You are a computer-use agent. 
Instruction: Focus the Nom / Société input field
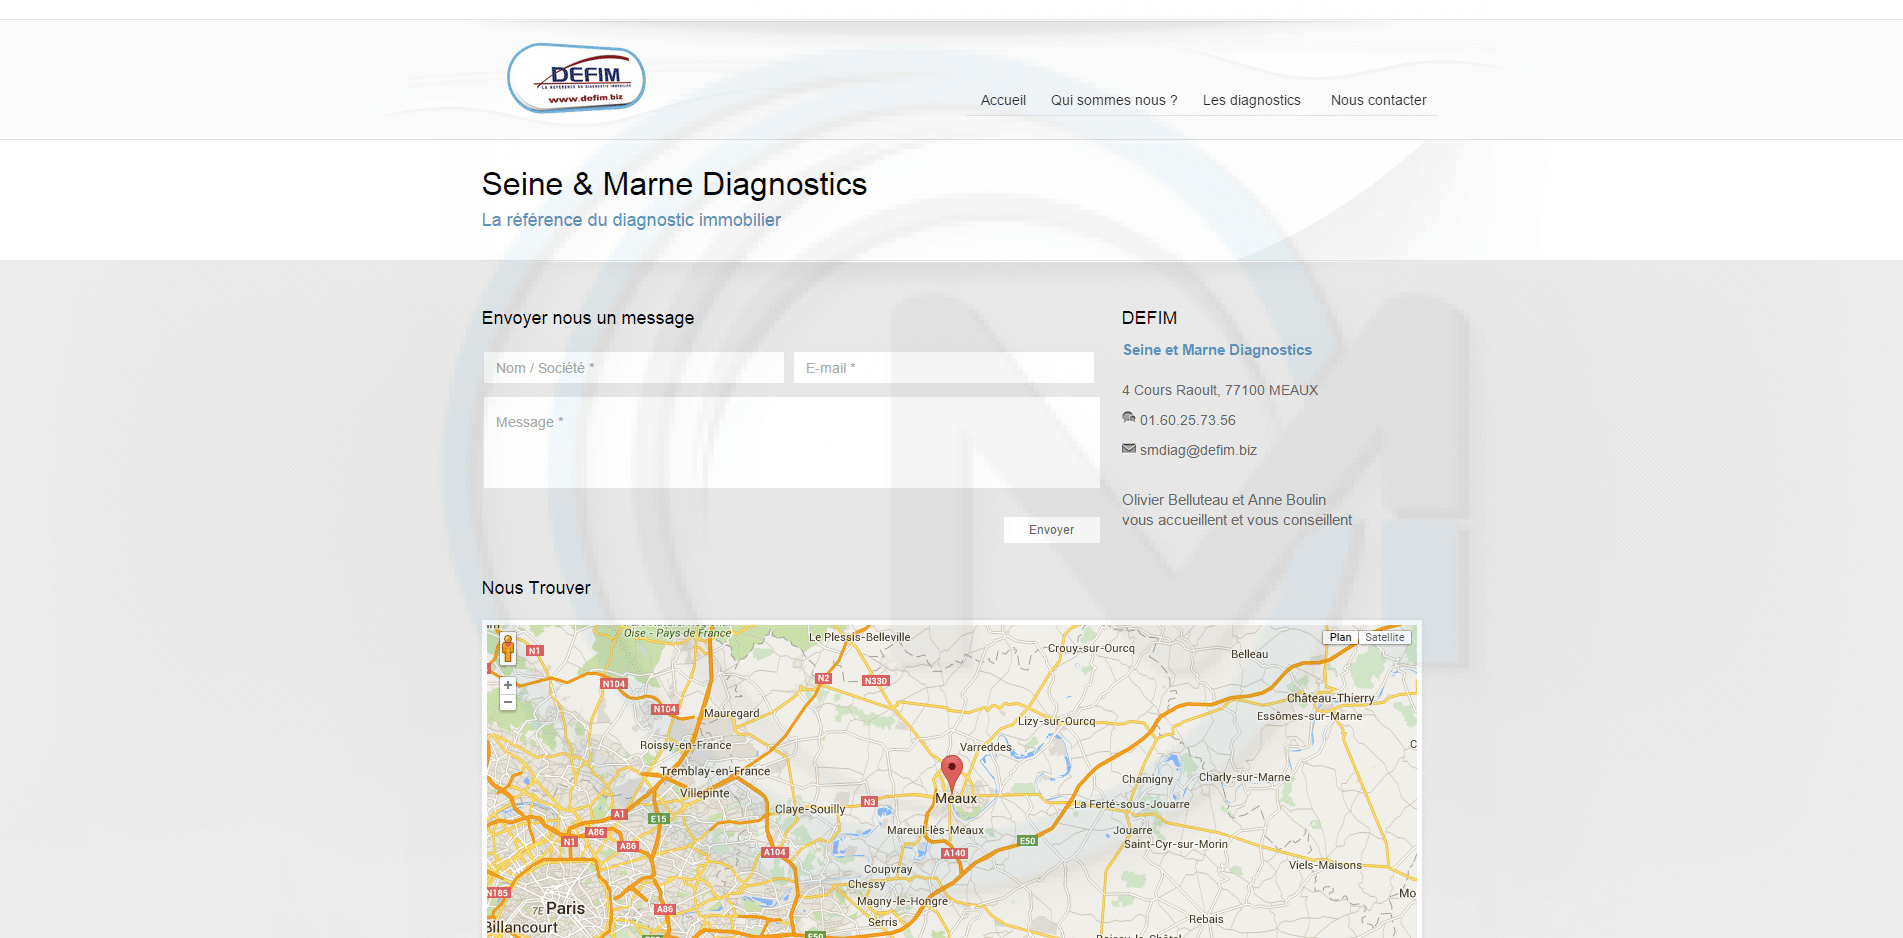(x=634, y=368)
